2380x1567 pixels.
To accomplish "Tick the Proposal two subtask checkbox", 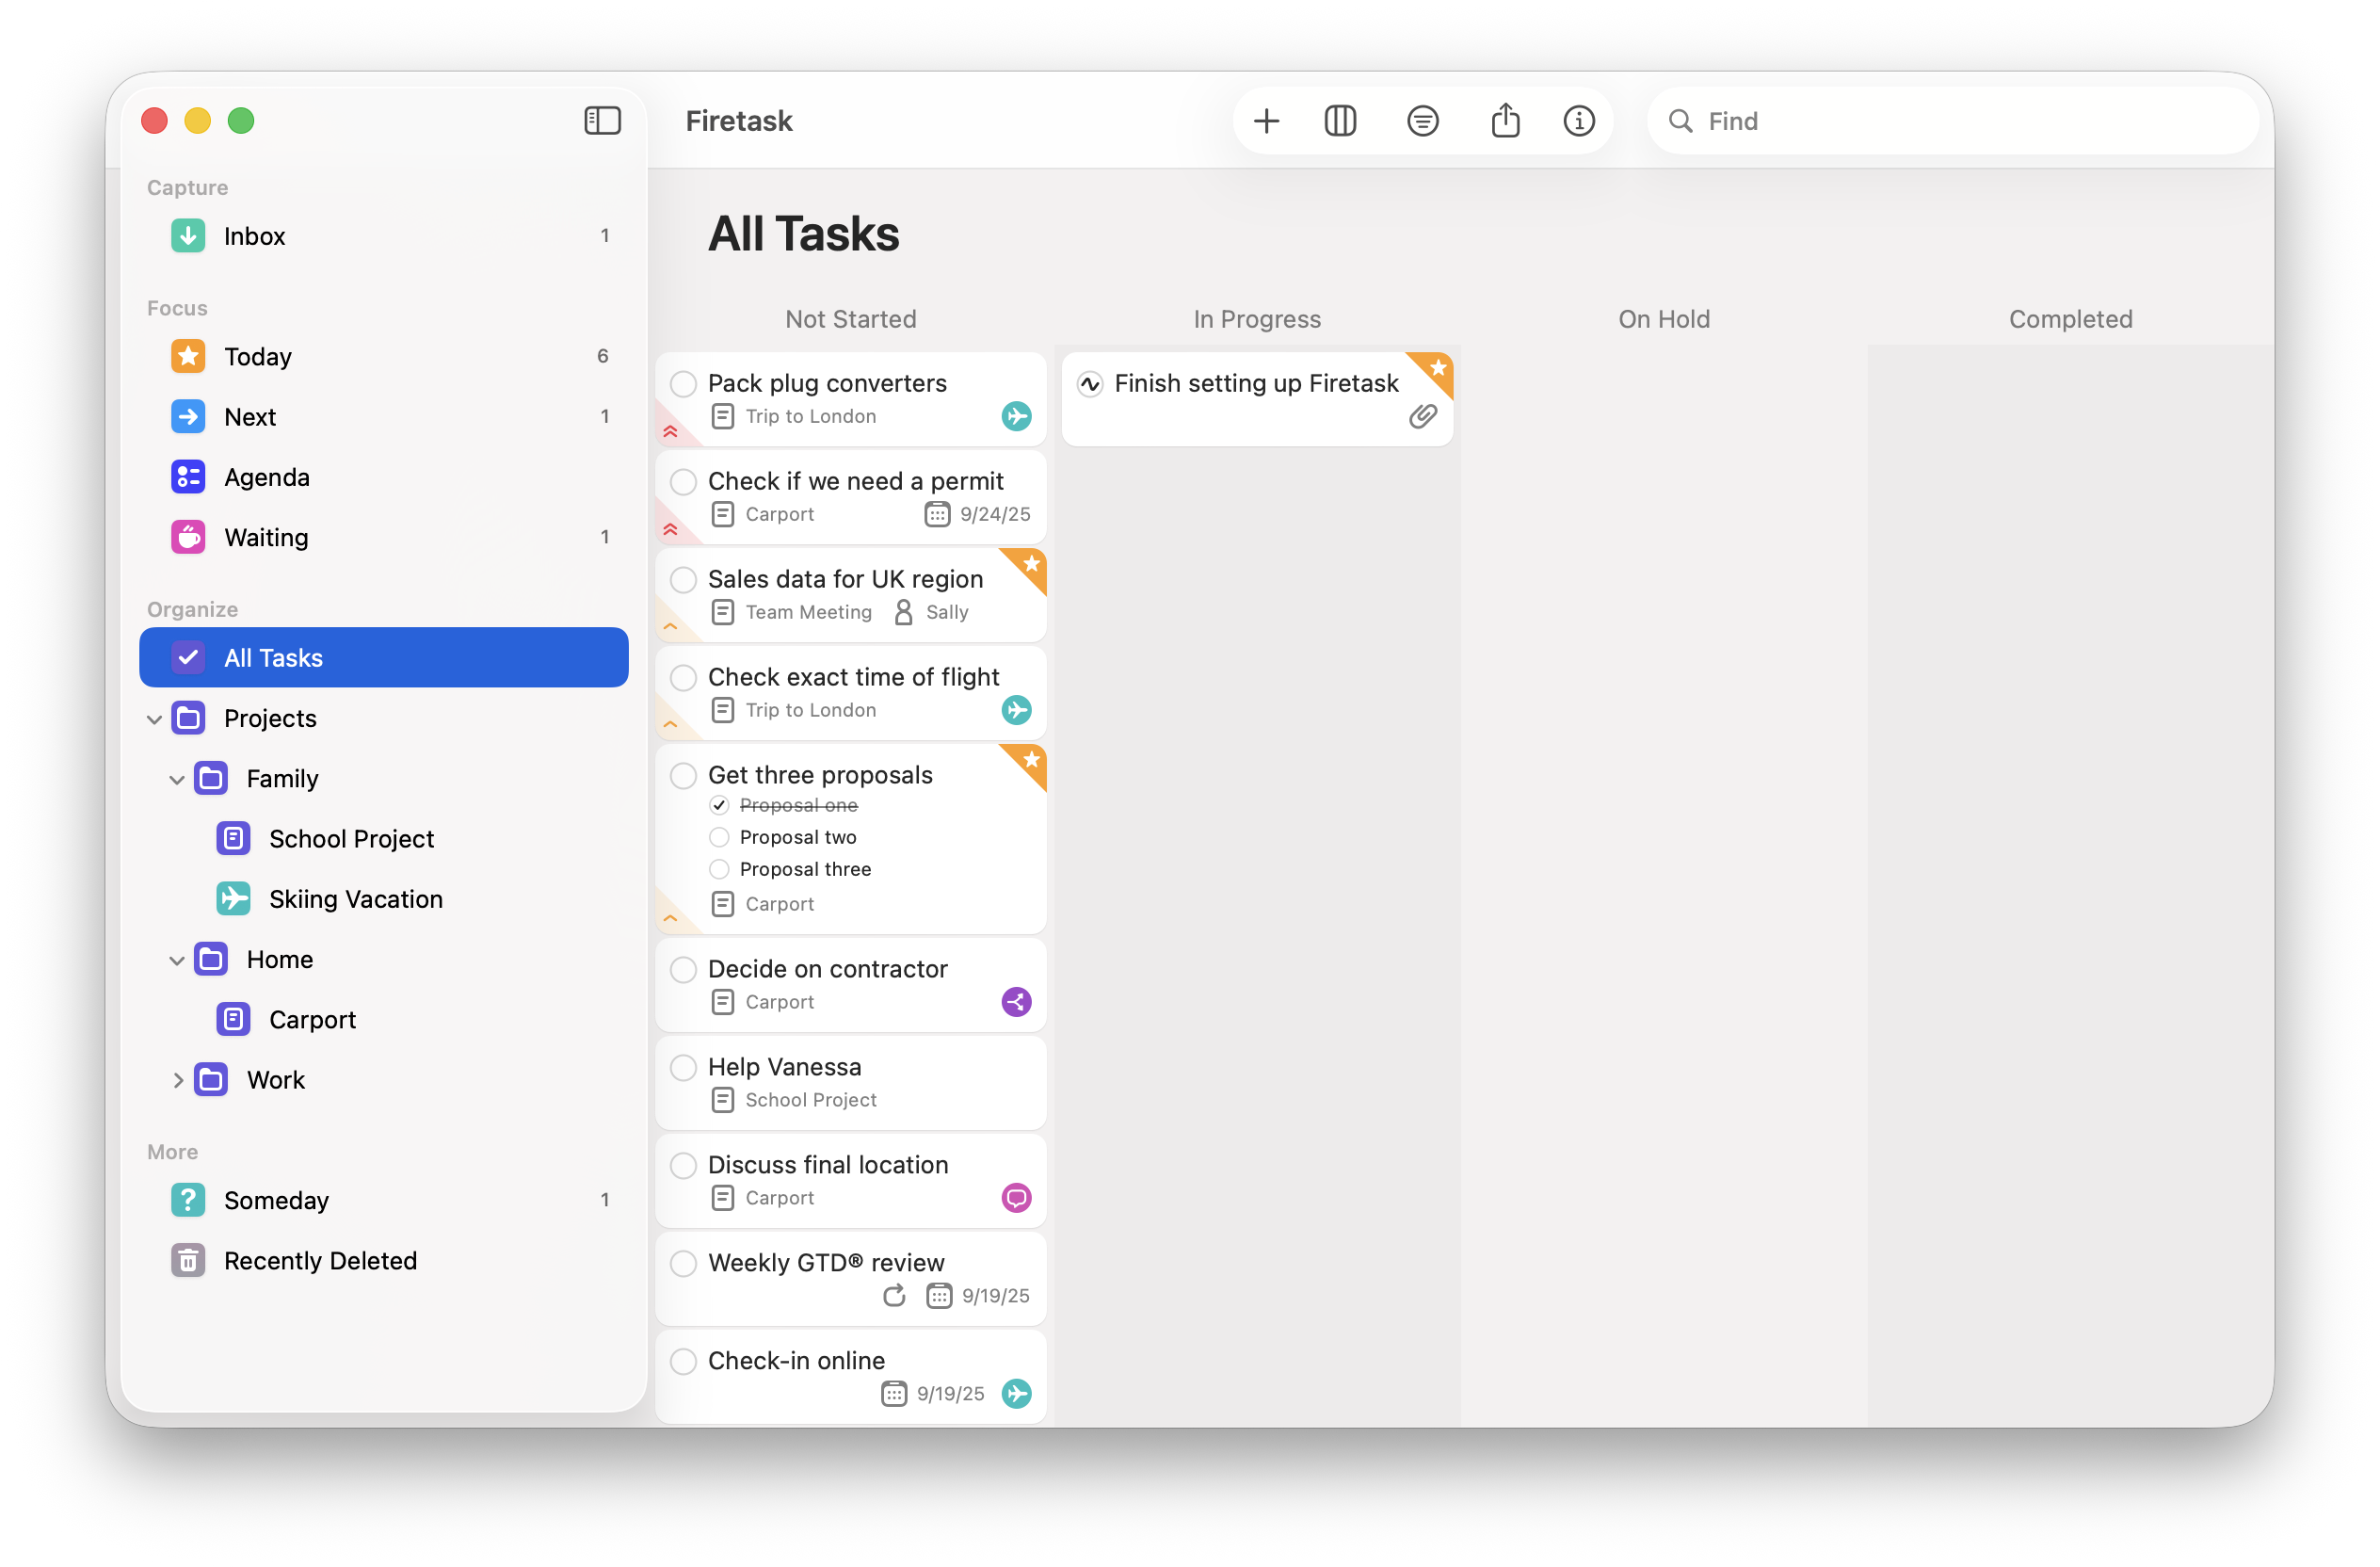I will (719, 837).
